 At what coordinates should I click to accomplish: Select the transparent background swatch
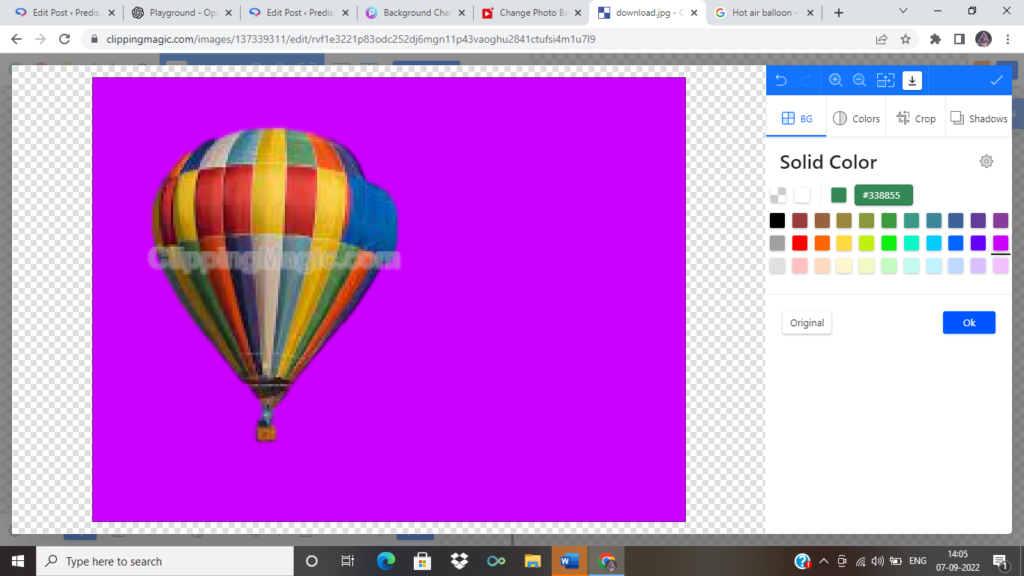coord(778,195)
